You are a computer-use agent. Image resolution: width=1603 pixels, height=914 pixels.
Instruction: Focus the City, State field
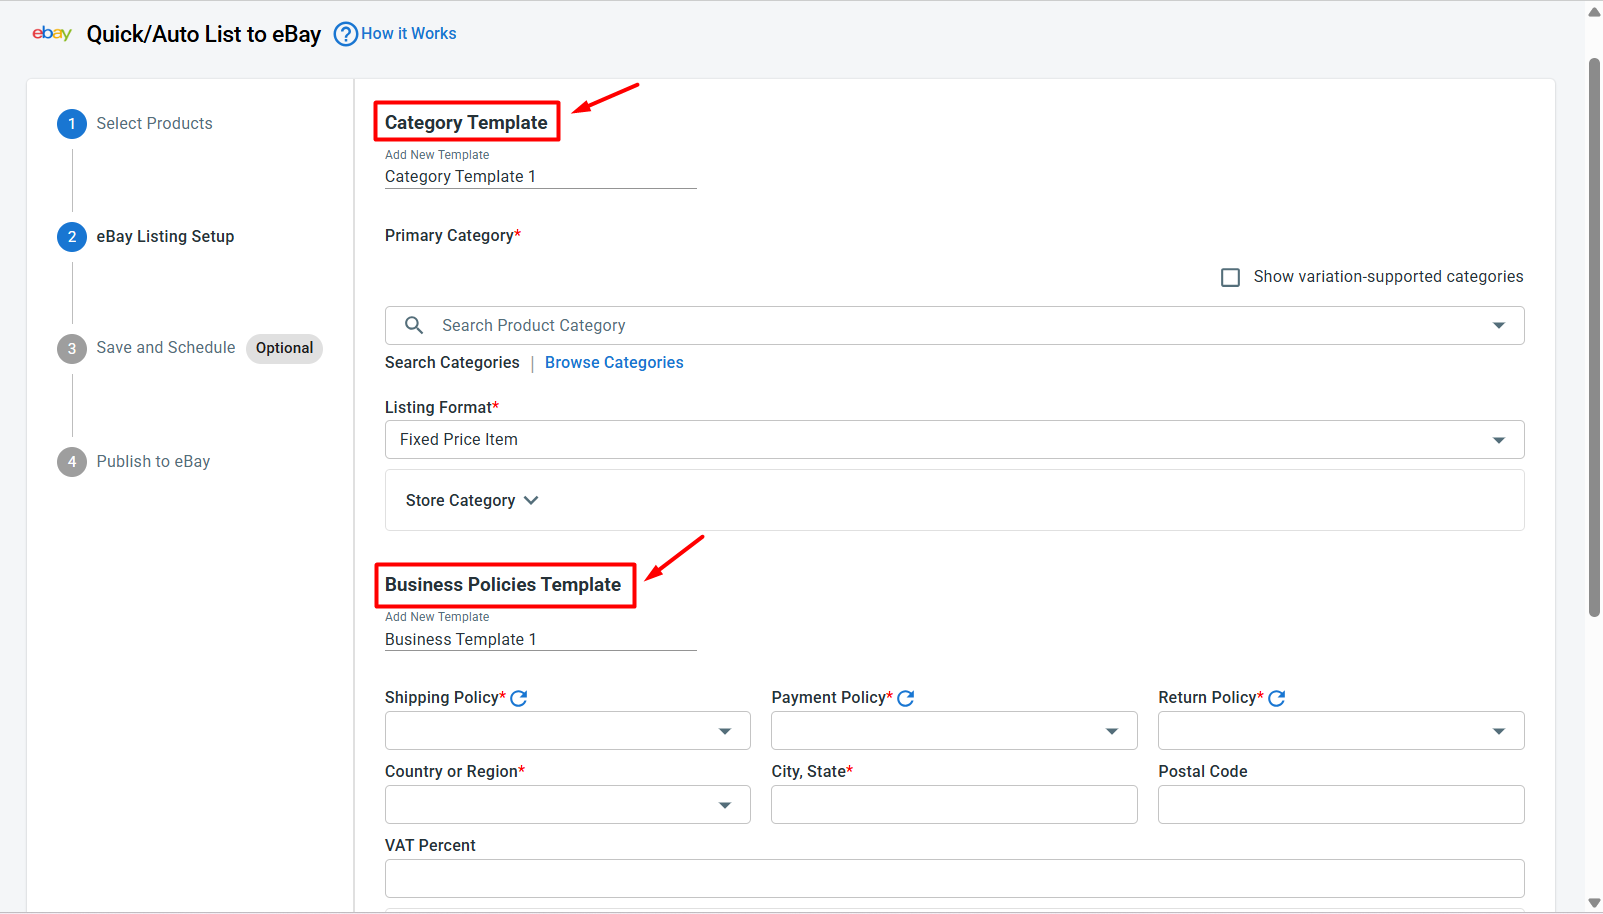point(954,805)
